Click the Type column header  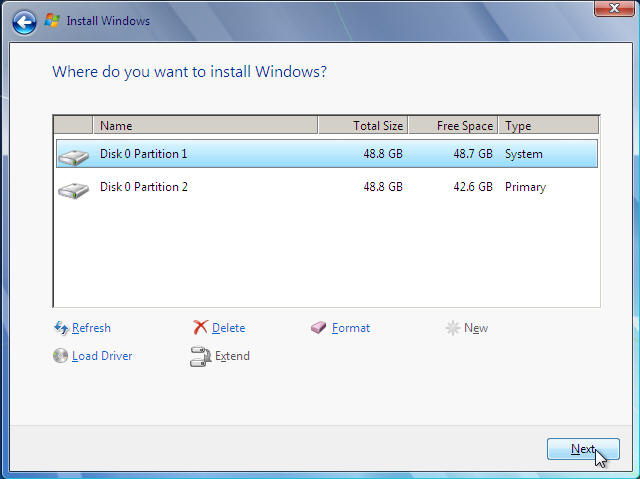[x=548, y=126]
